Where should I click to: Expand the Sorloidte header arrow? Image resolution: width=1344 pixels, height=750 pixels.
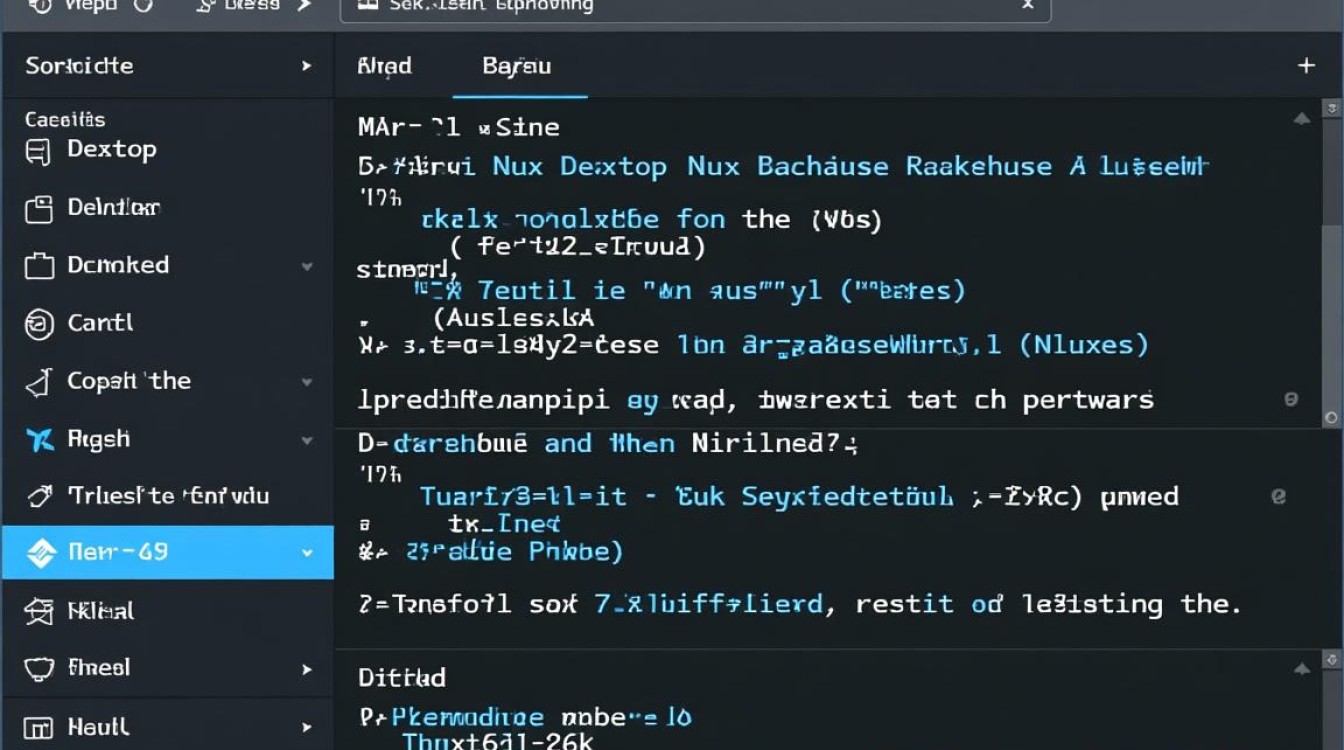point(306,66)
